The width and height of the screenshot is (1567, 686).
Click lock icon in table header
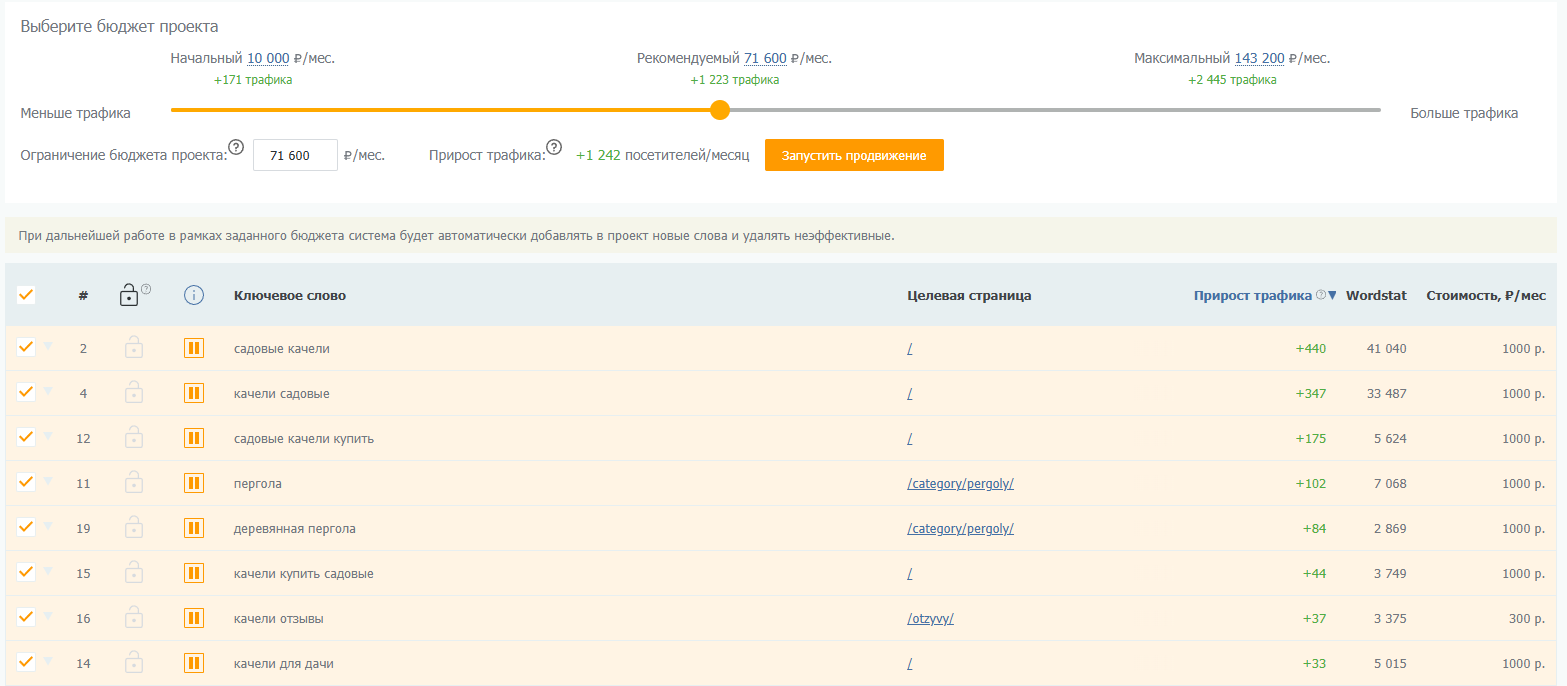[x=129, y=295]
